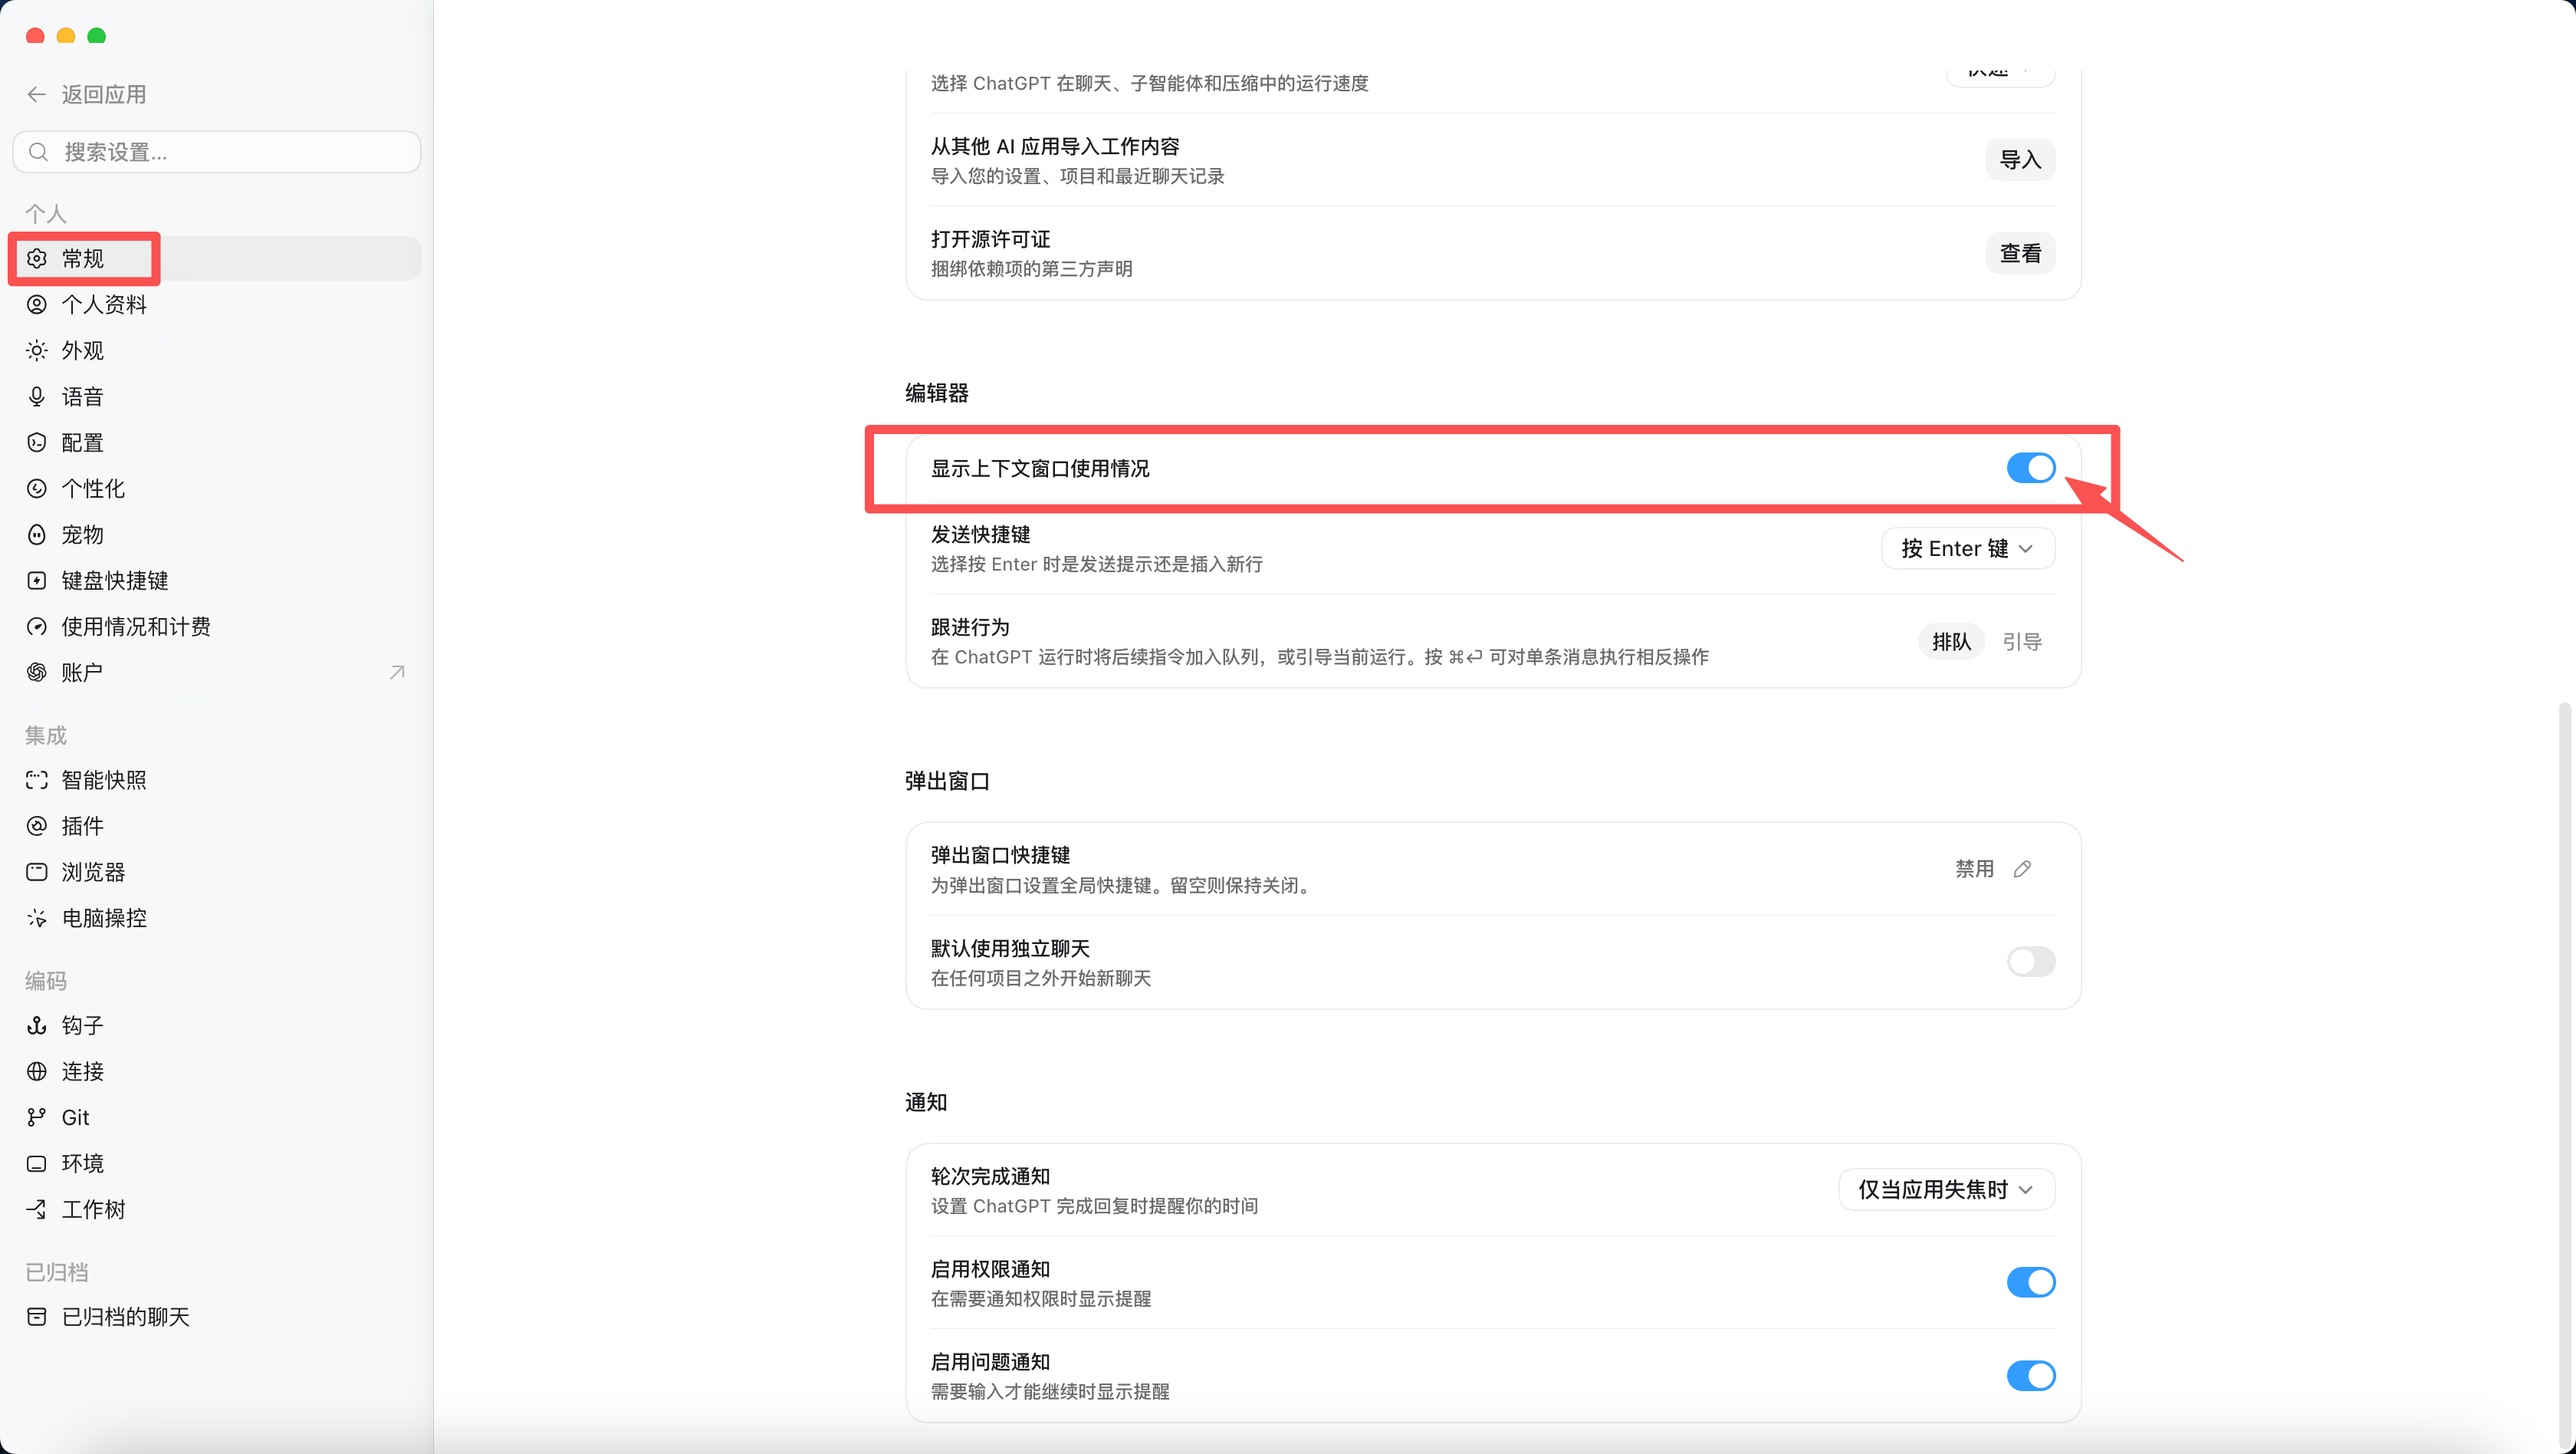Click 查看 for open source licenses
This screenshot has width=2576, height=1454.
2019,253
